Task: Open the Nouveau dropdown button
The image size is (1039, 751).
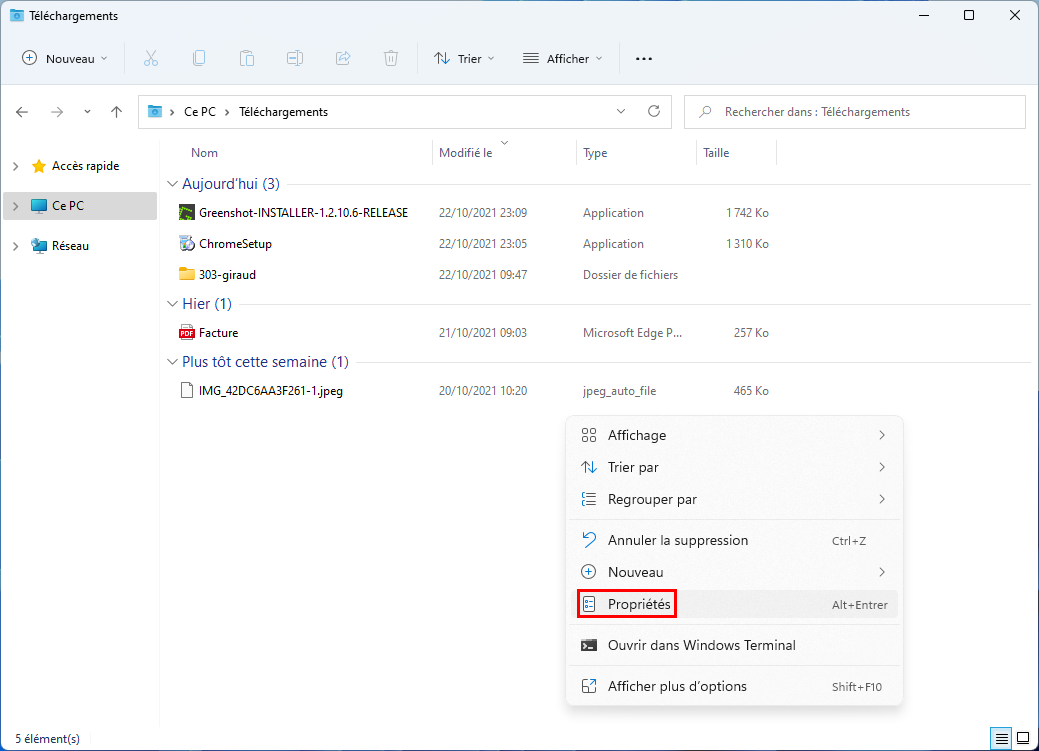Action: 65,58
